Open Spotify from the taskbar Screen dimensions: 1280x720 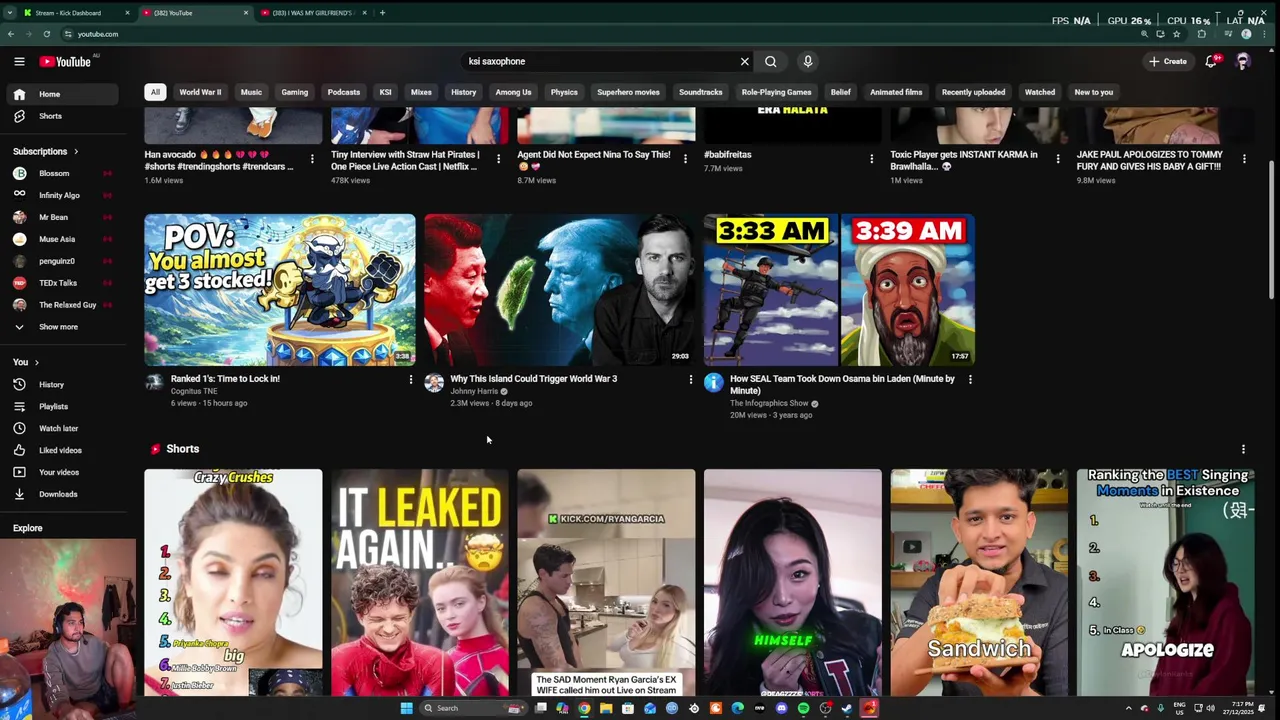point(803,708)
